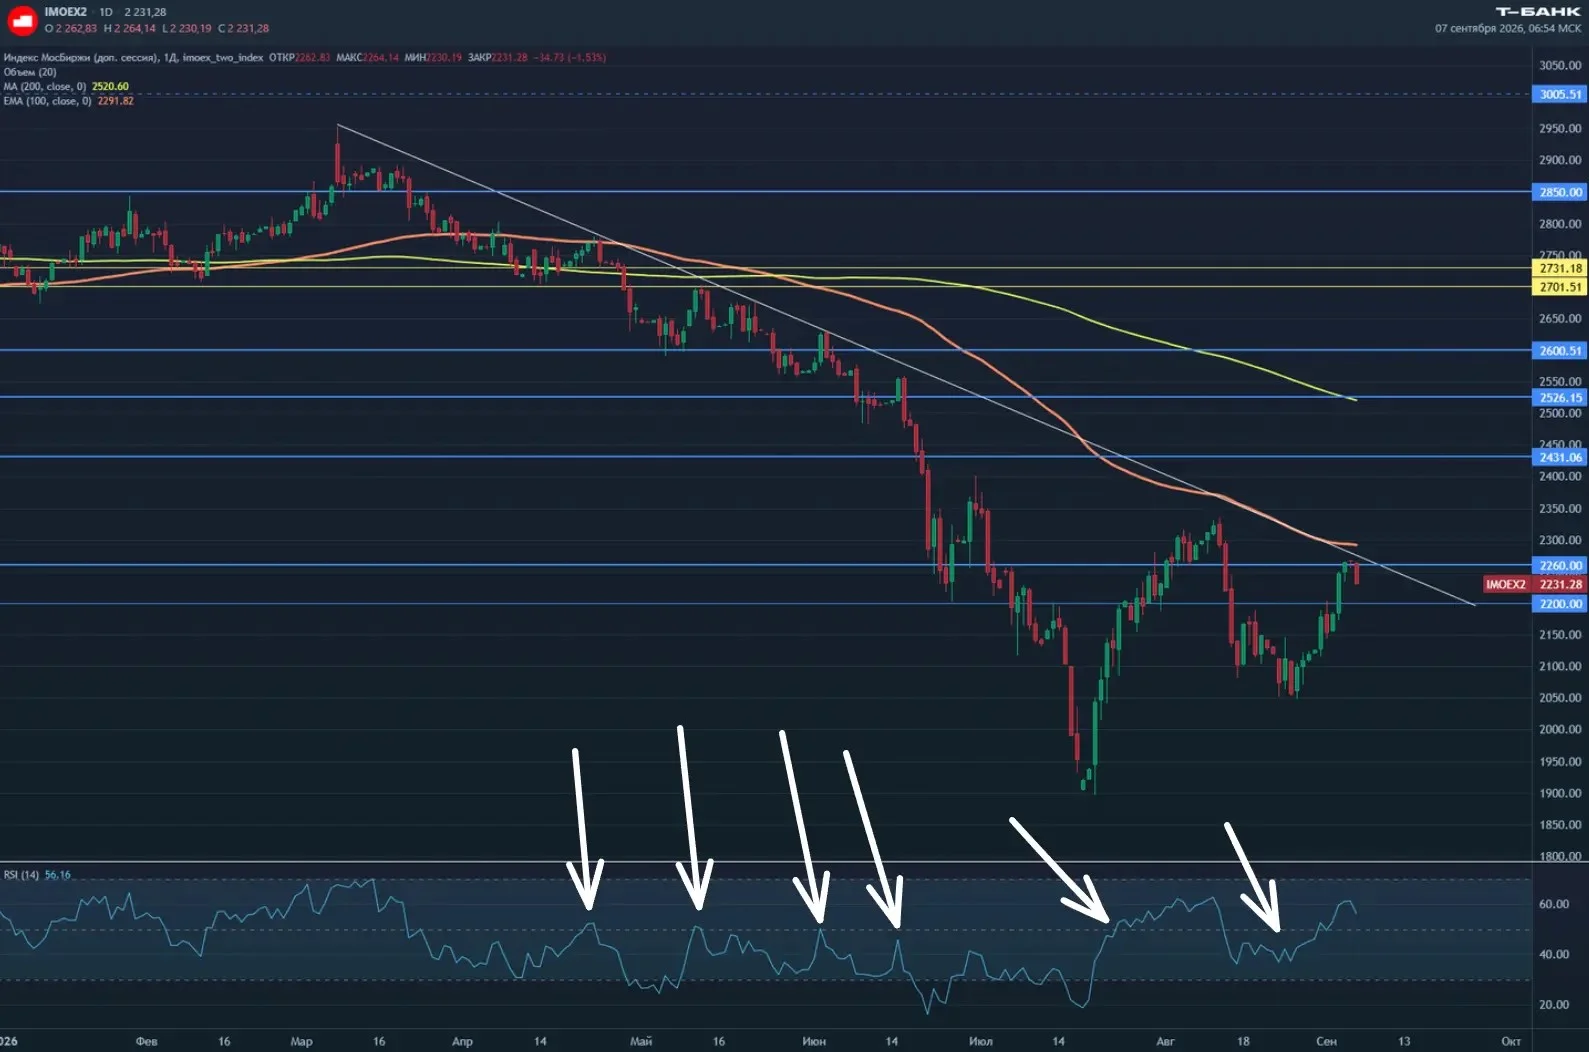Click the 2200.00 horizontal line price label
The height and width of the screenshot is (1052, 1589).
[x=1560, y=604]
